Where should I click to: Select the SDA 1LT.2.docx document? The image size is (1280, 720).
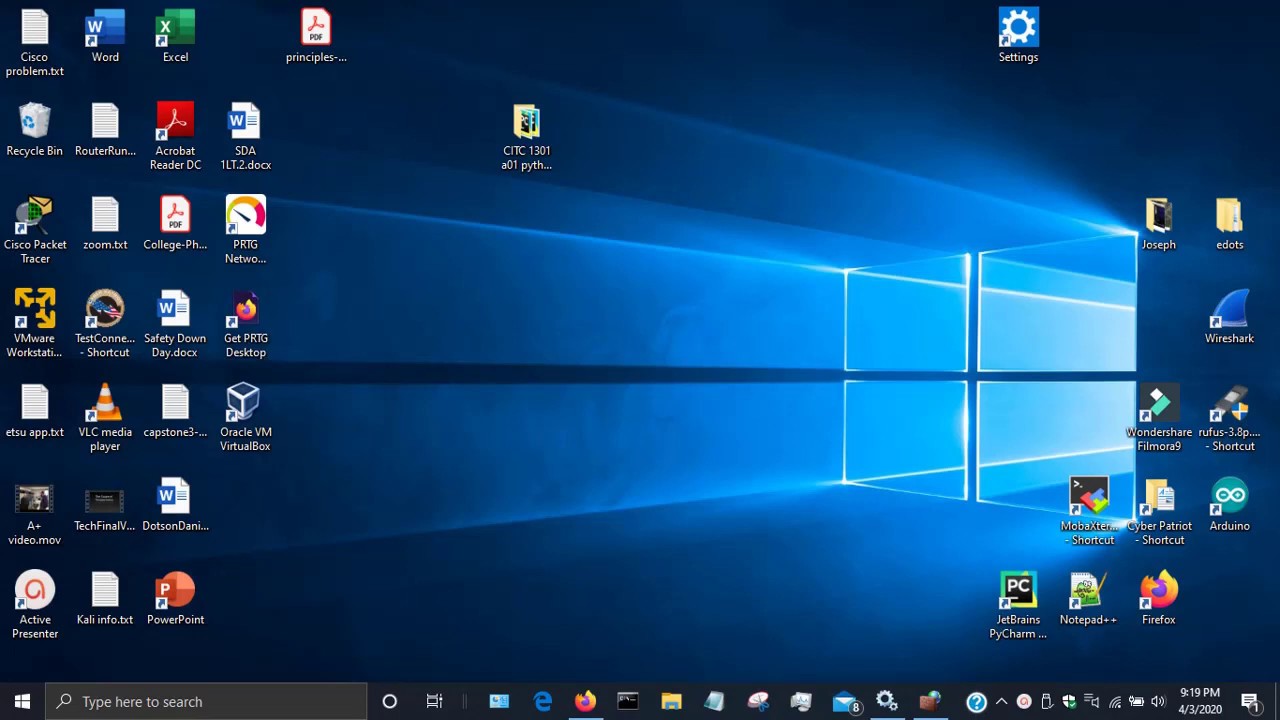[x=245, y=137]
